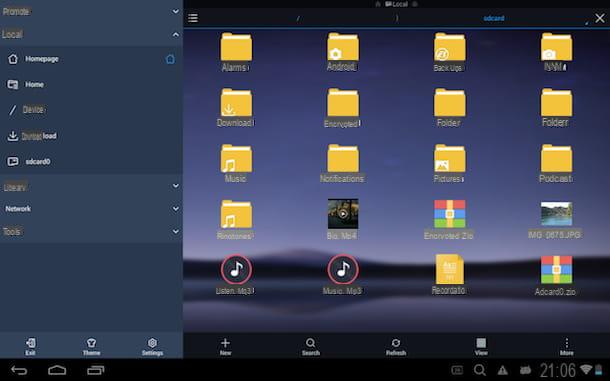Open the Download folder

[x=236, y=108]
